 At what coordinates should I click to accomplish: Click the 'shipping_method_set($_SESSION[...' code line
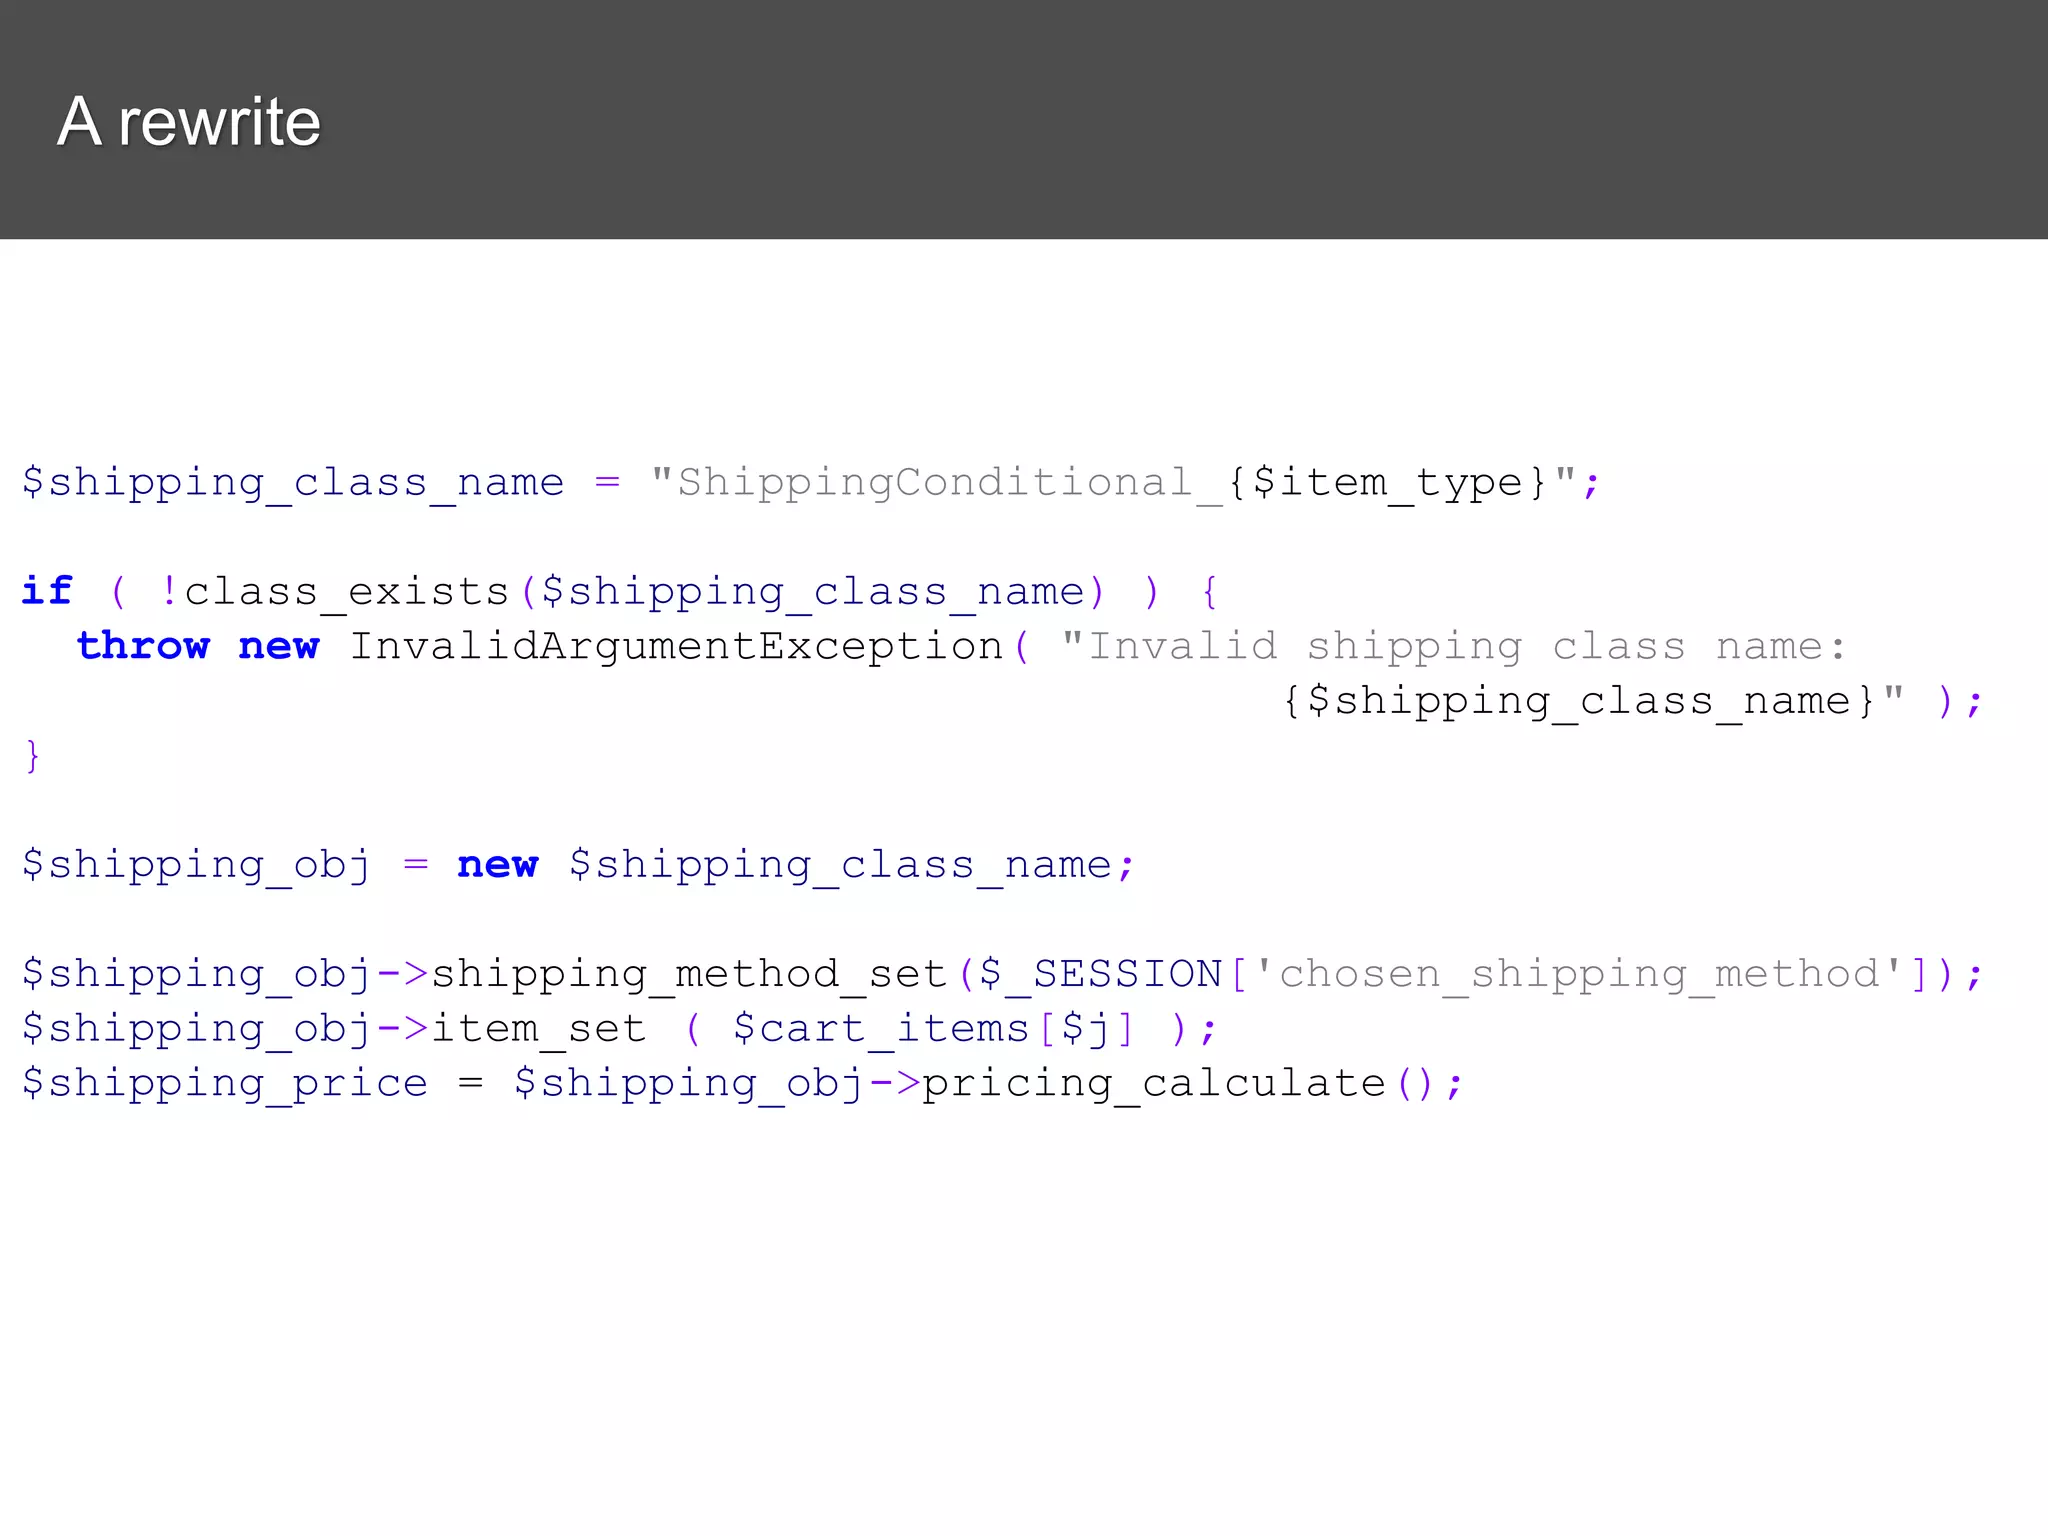point(1002,974)
